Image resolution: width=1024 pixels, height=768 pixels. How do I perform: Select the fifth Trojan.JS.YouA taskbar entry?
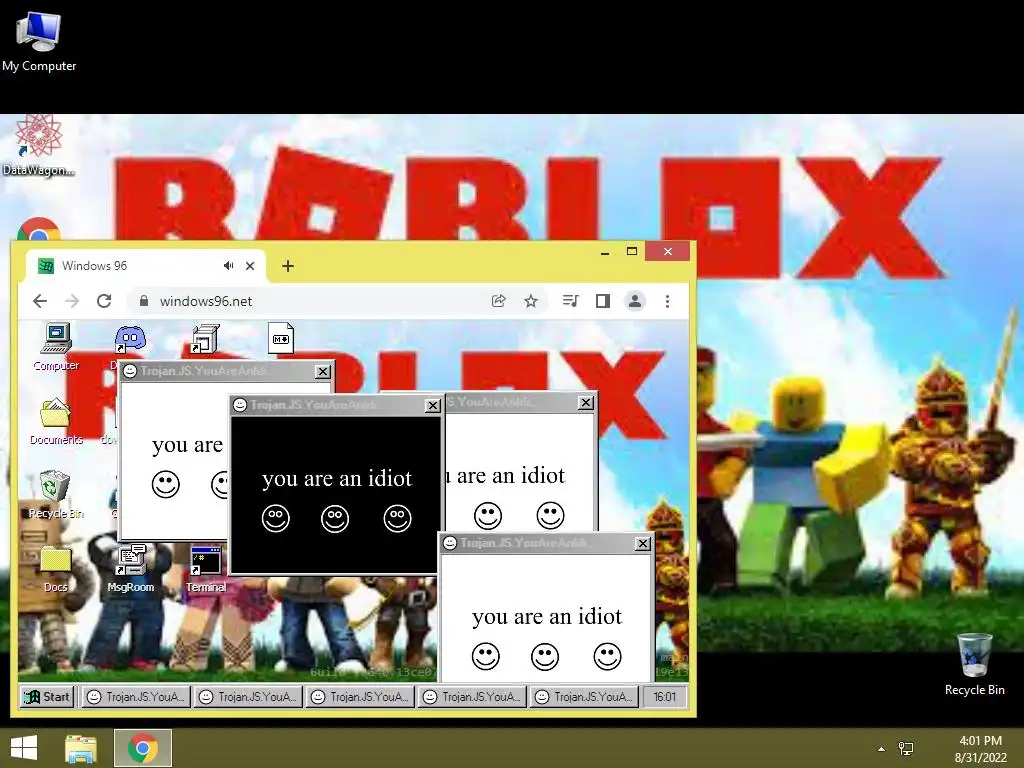click(x=585, y=697)
